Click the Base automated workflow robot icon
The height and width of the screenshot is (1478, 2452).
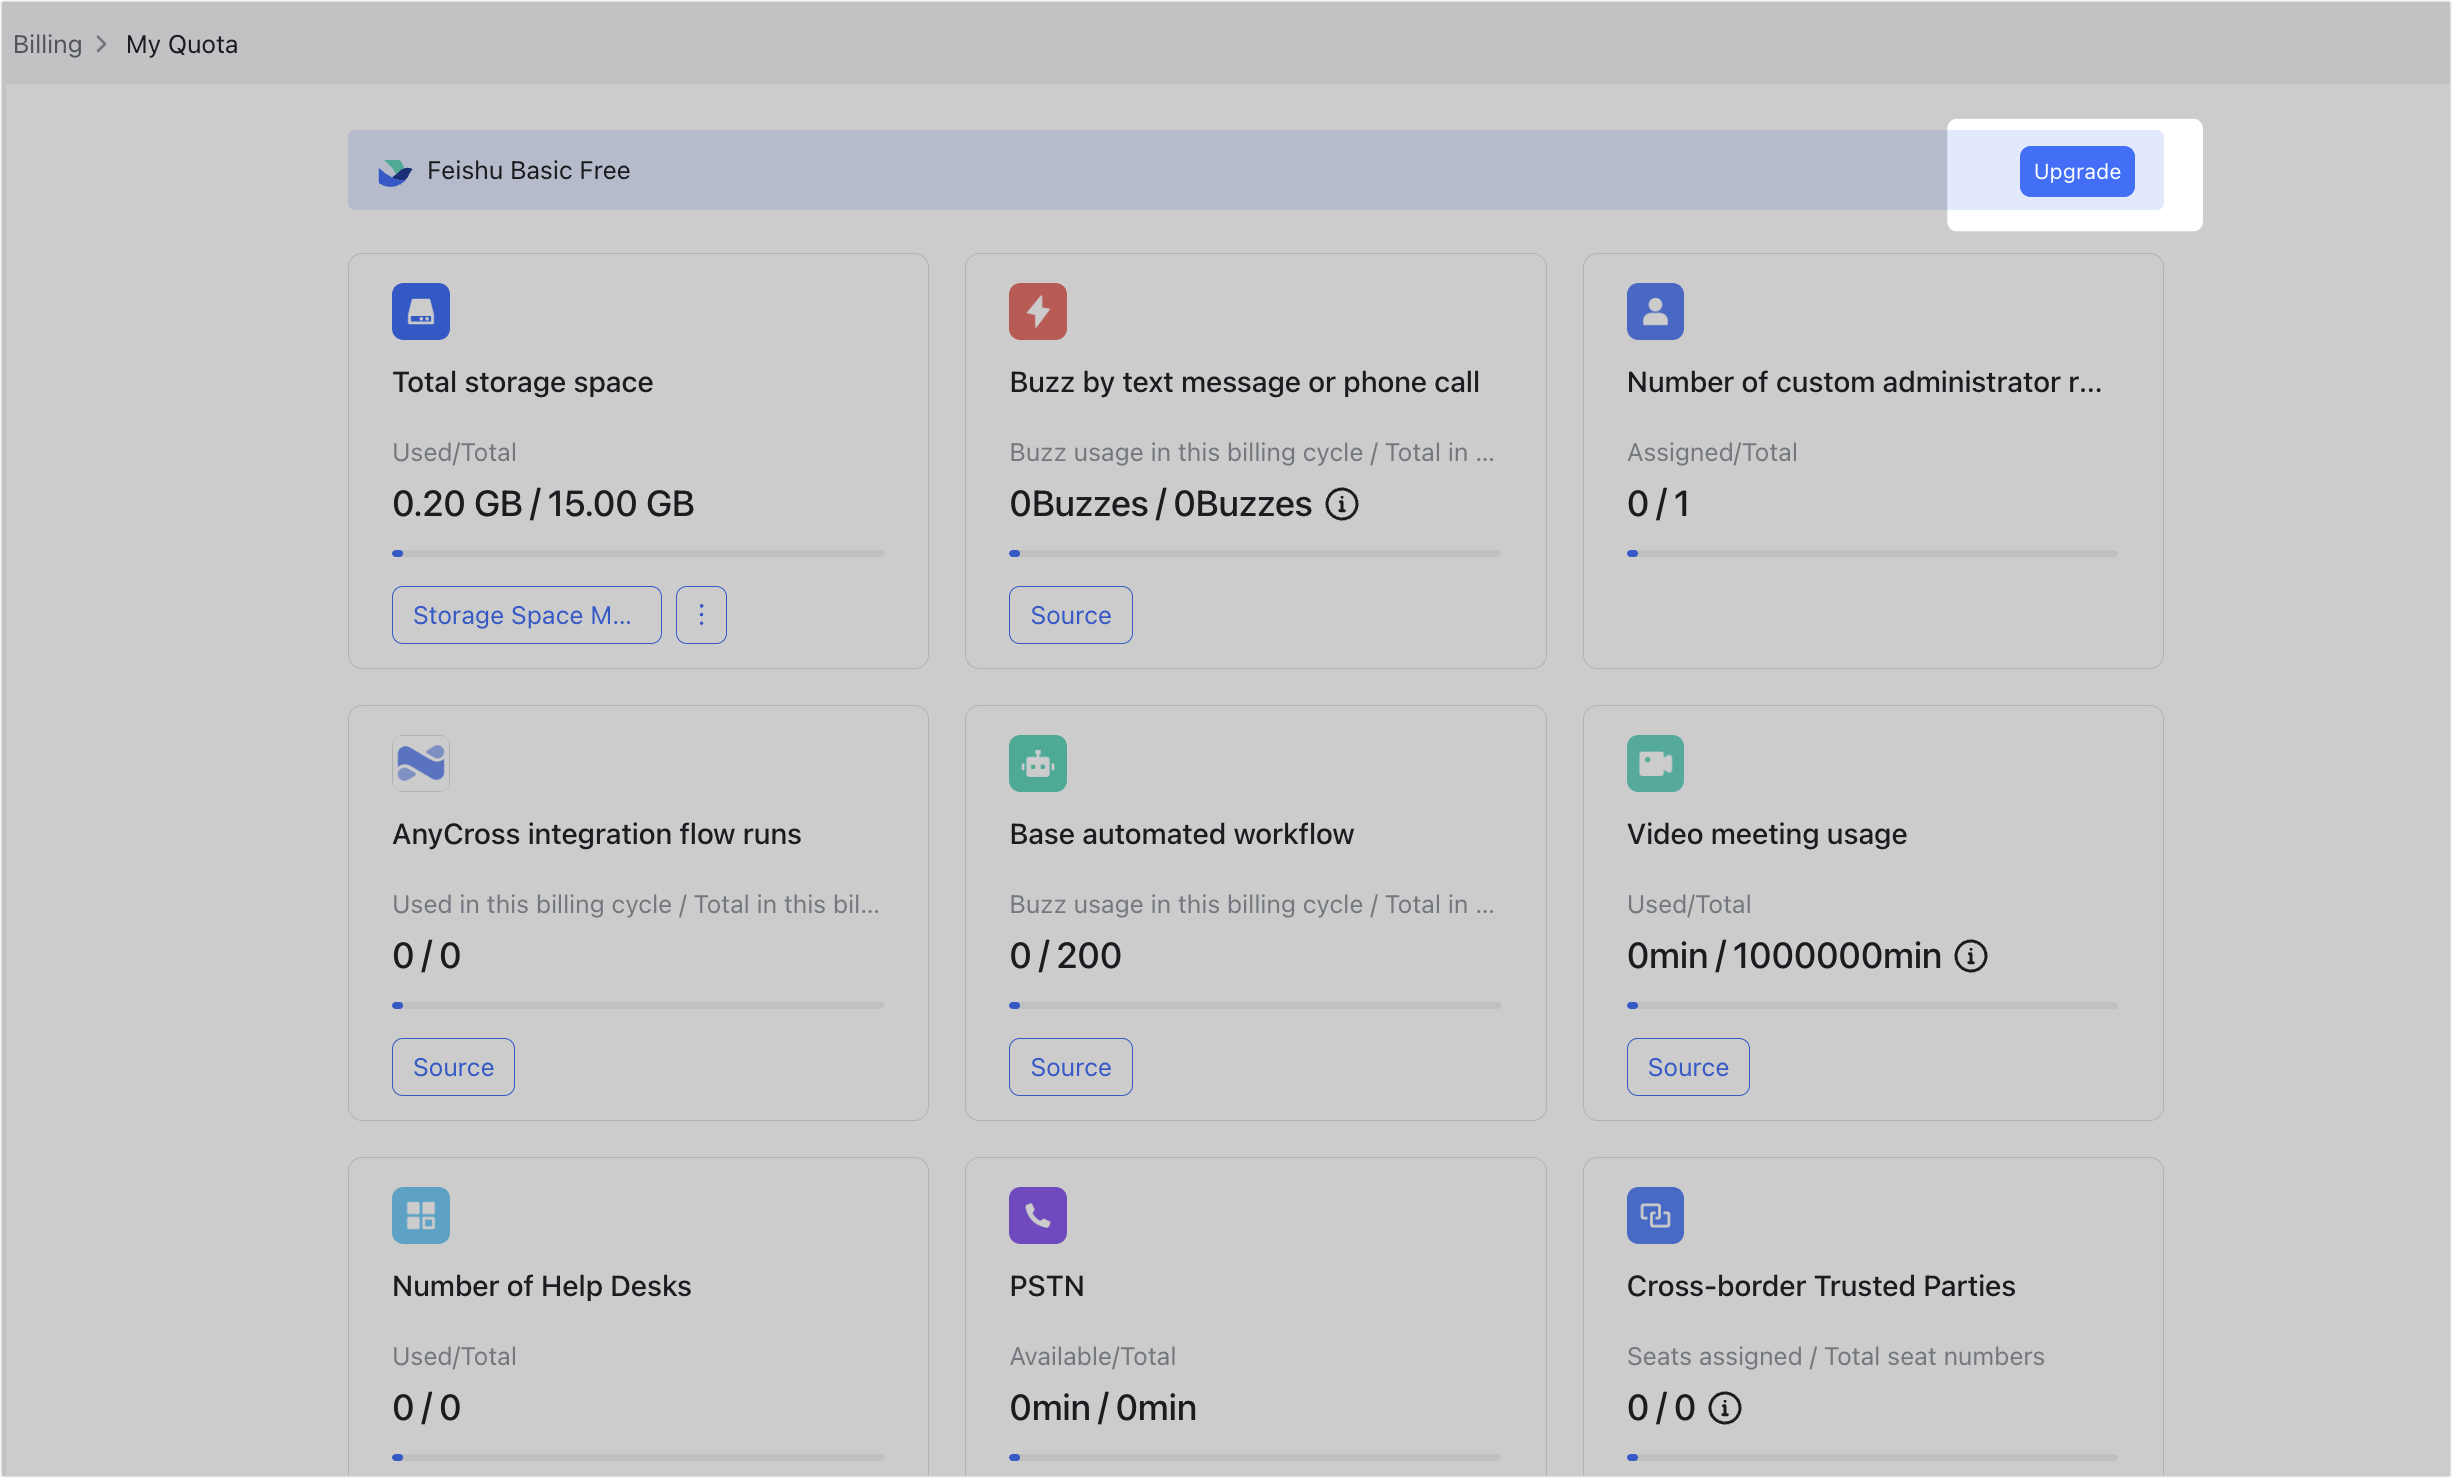tap(1037, 764)
